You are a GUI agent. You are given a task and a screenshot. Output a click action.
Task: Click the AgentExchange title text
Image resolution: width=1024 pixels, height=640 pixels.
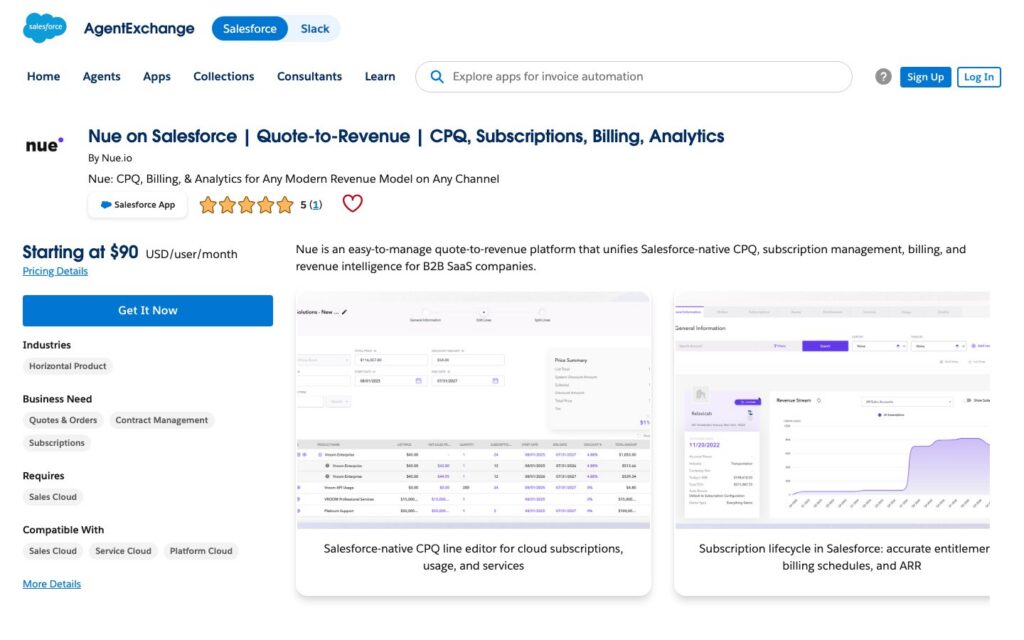139,29
